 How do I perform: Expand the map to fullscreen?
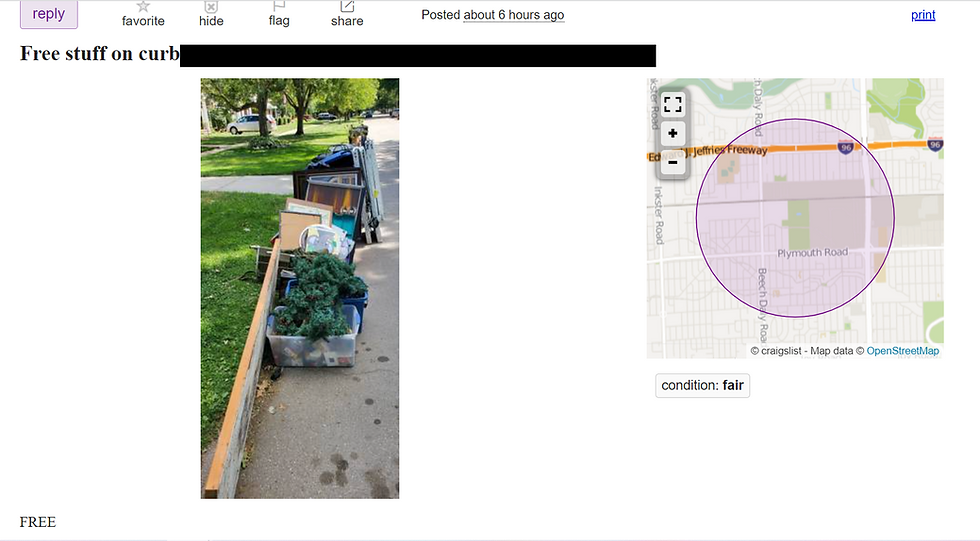pyautogui.click(x=672, y=104)
